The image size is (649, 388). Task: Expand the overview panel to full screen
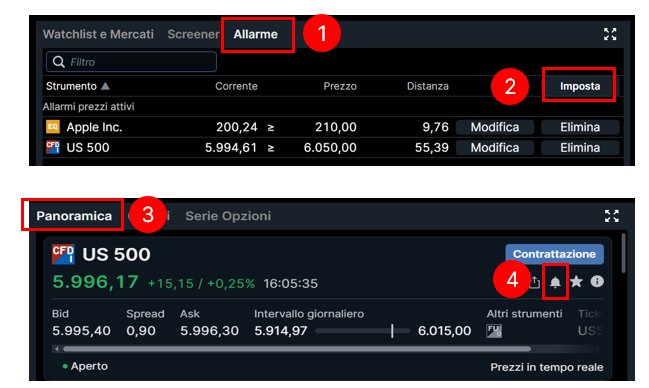click(611, 216)
